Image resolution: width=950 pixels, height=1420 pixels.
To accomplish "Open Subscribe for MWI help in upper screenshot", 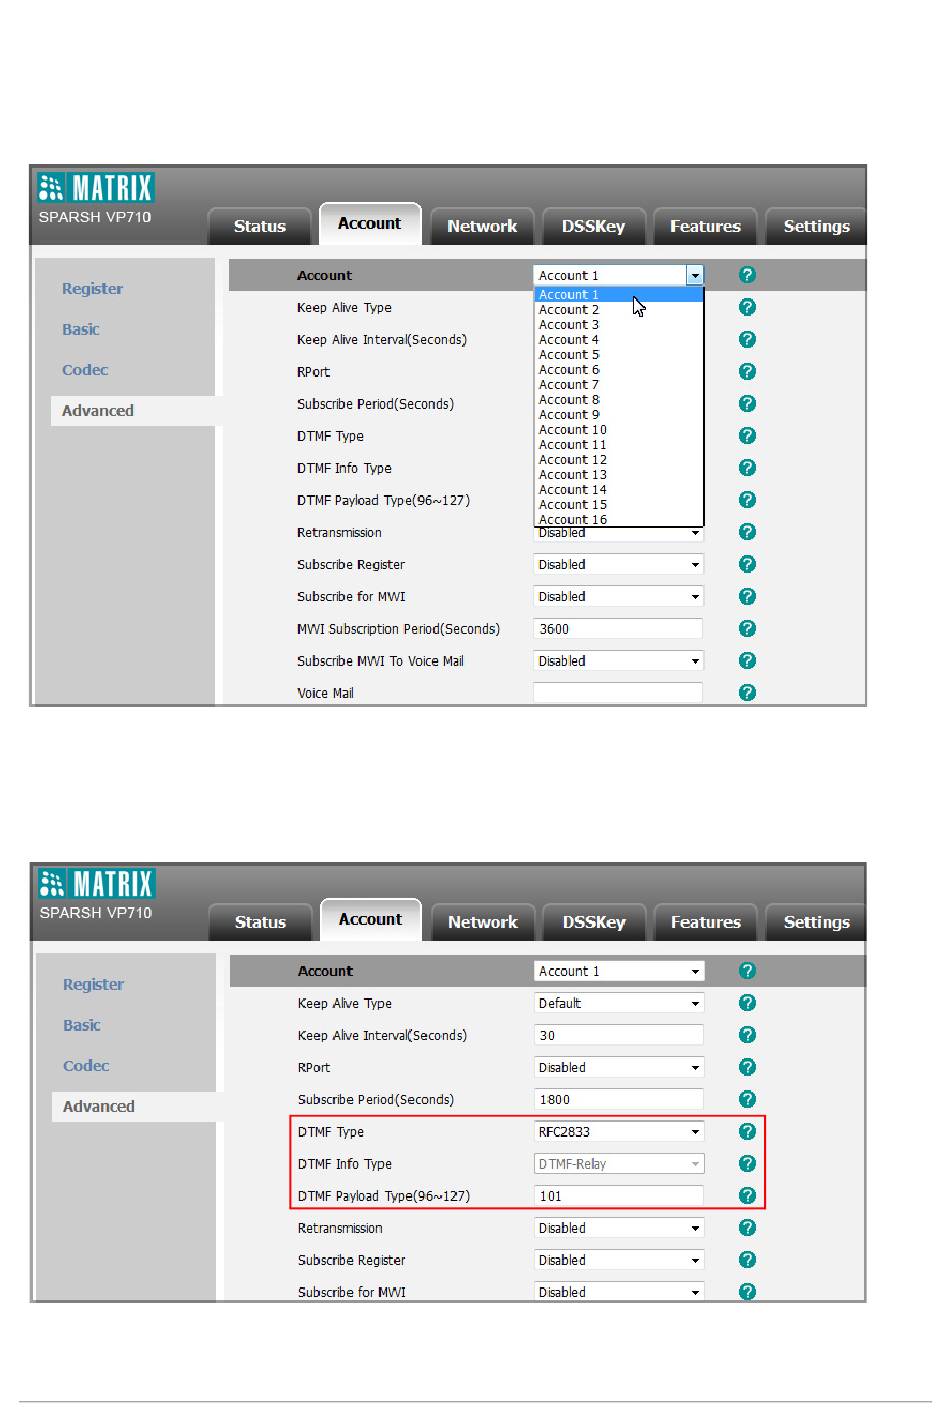I will tap(747, 596).
